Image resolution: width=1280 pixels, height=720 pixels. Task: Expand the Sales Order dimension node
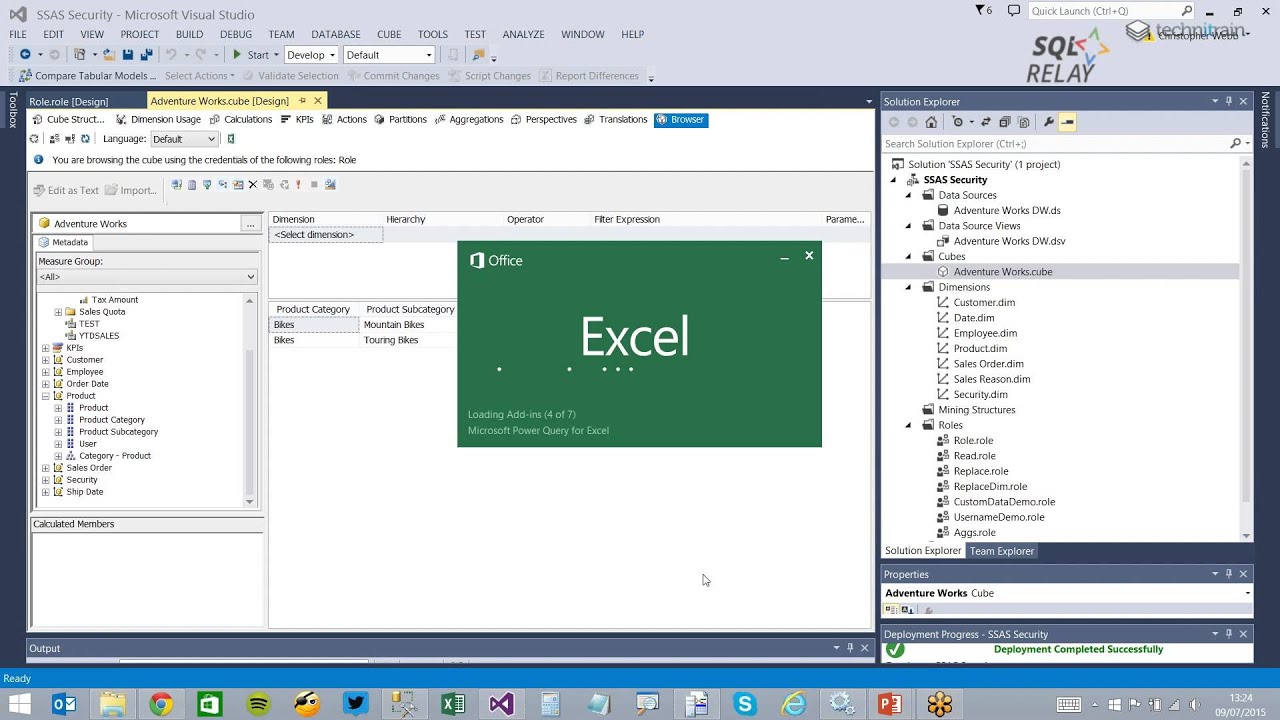[45, 468]
